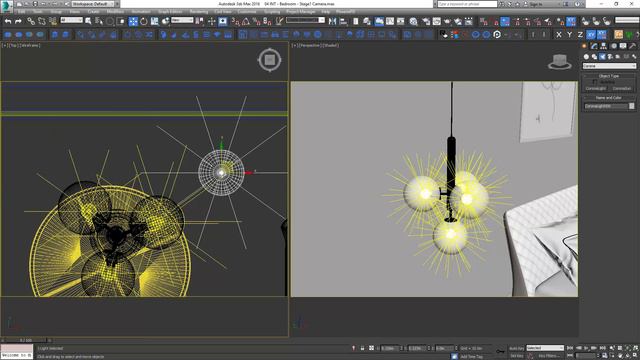
Task: Open the Corona light category dropdown
Action: coord(609,66)
